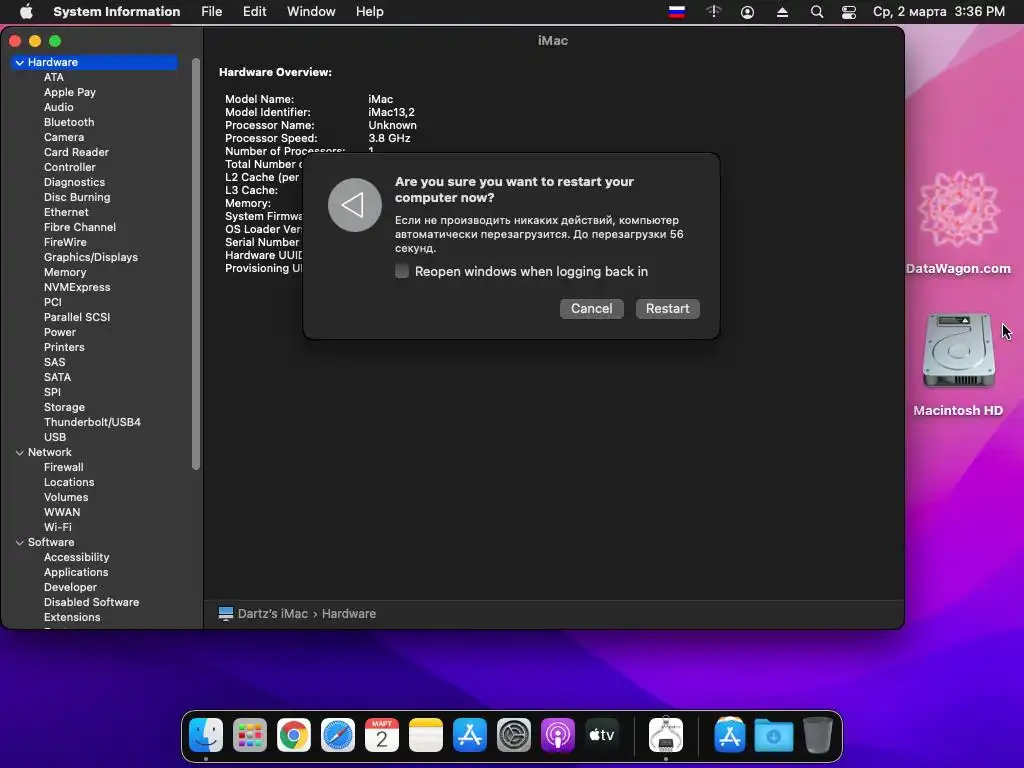
Task: Launch Google Chrome from the Dock
Action: pos(294,735)
